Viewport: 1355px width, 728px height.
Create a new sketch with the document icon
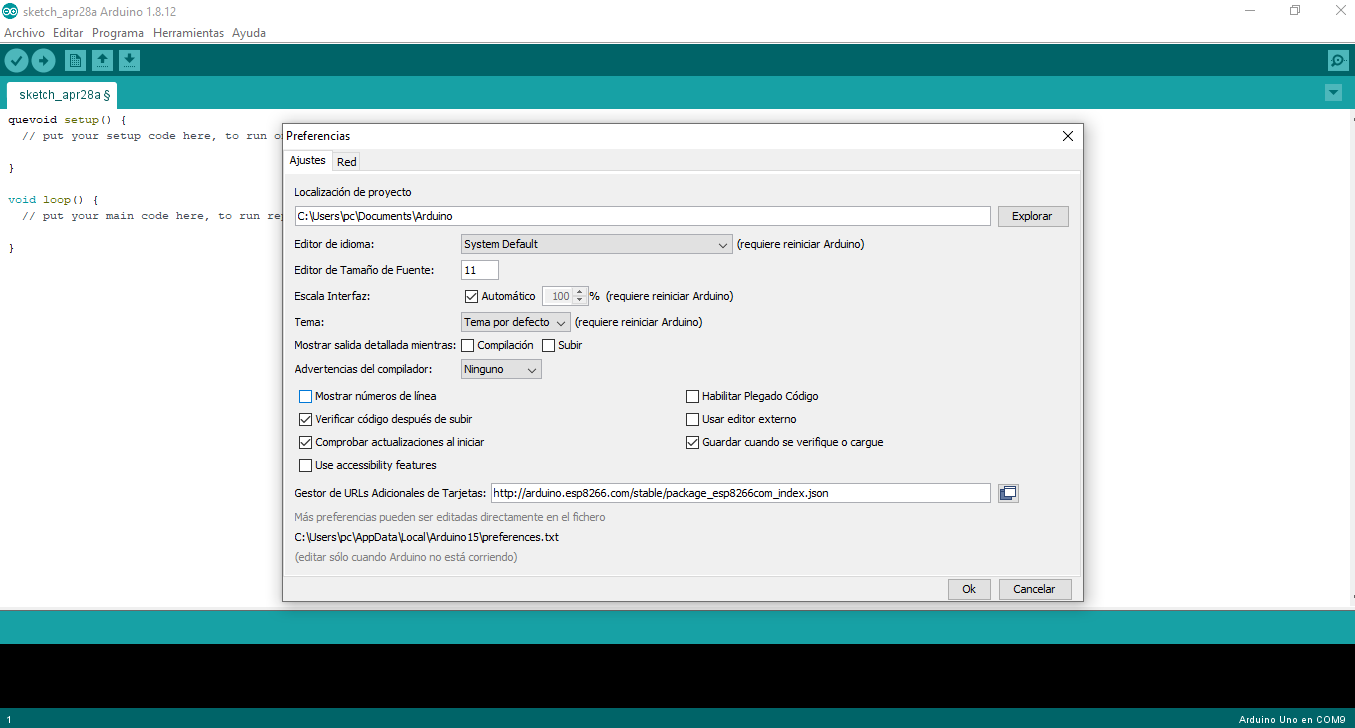coord(75,61)
